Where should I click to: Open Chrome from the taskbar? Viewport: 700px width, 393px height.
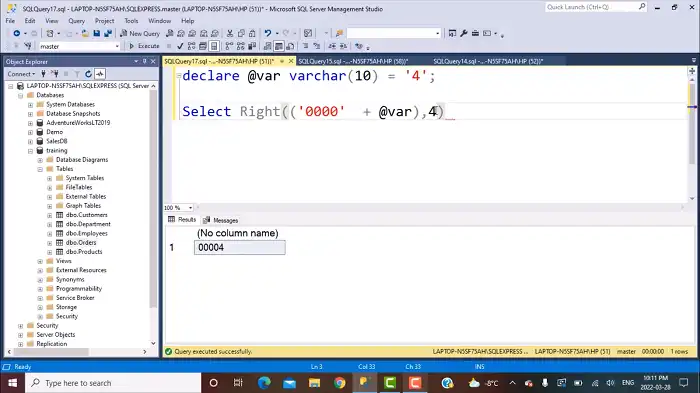click(x=340, y=383)
